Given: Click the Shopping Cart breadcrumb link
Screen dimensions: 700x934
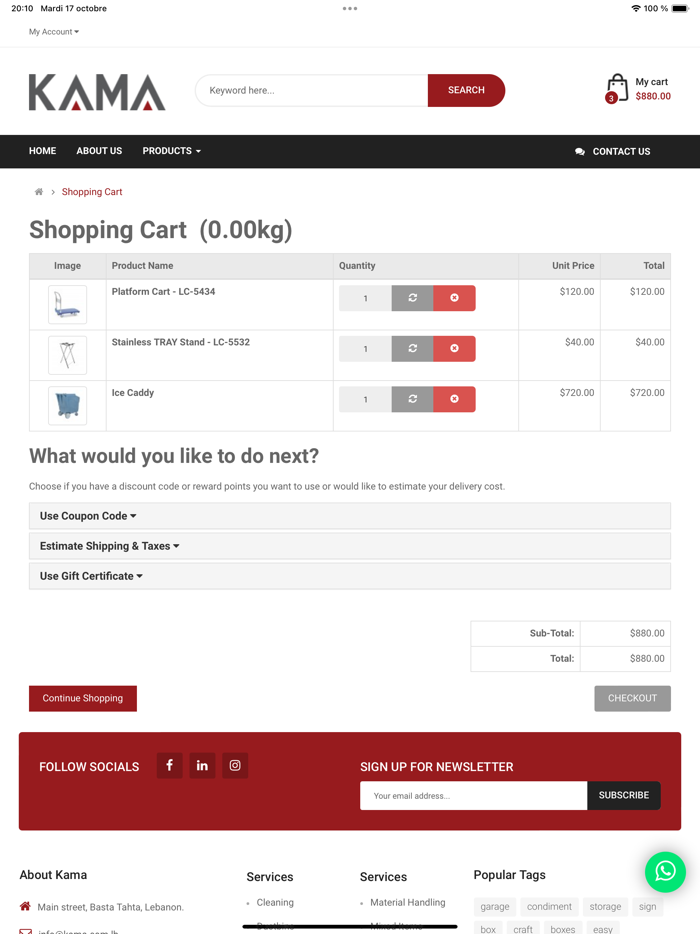Looking at the screenshot, I should click(x=92, y=192).
